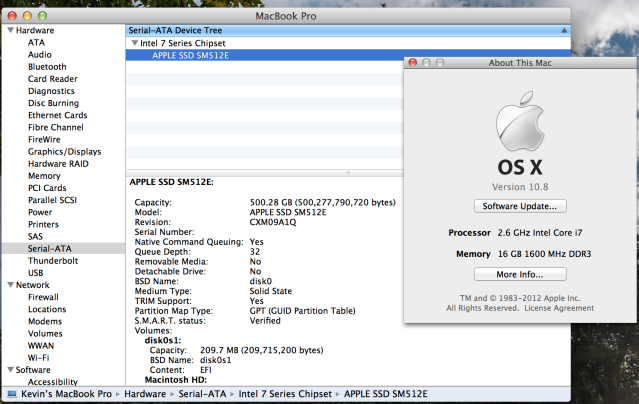Open Printers hardware entry

(43, 224)
